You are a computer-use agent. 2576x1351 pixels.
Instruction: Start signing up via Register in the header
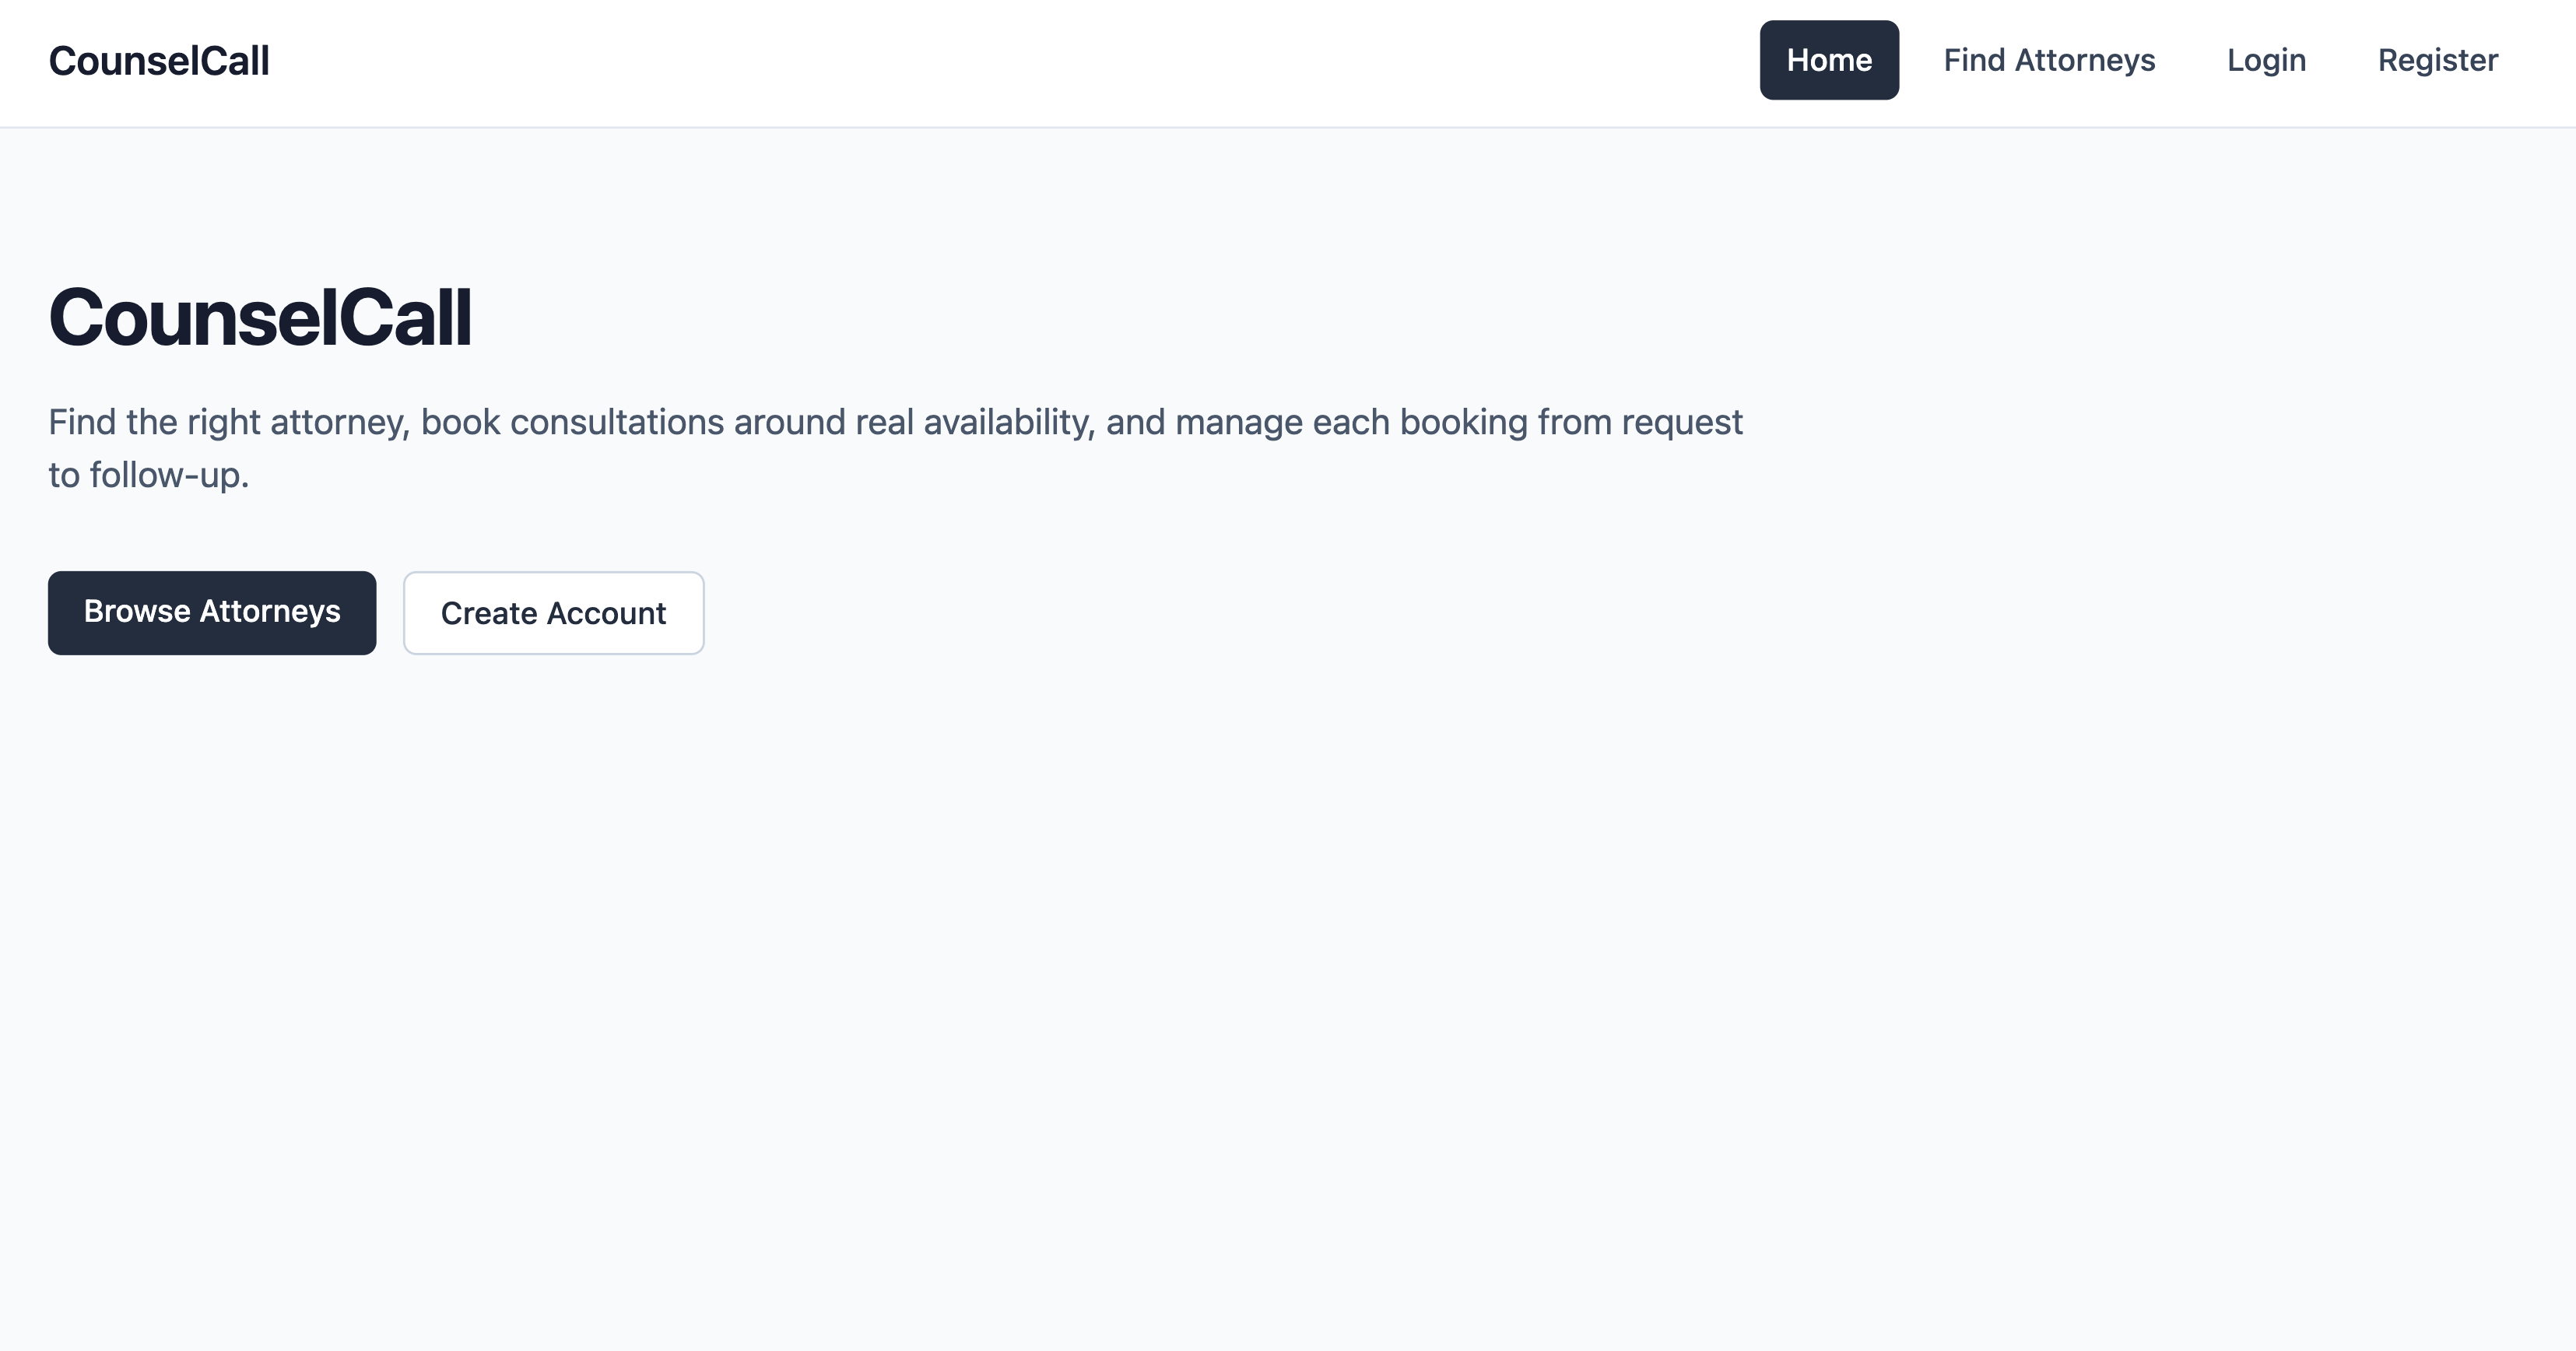click(x=2437, y=60)
